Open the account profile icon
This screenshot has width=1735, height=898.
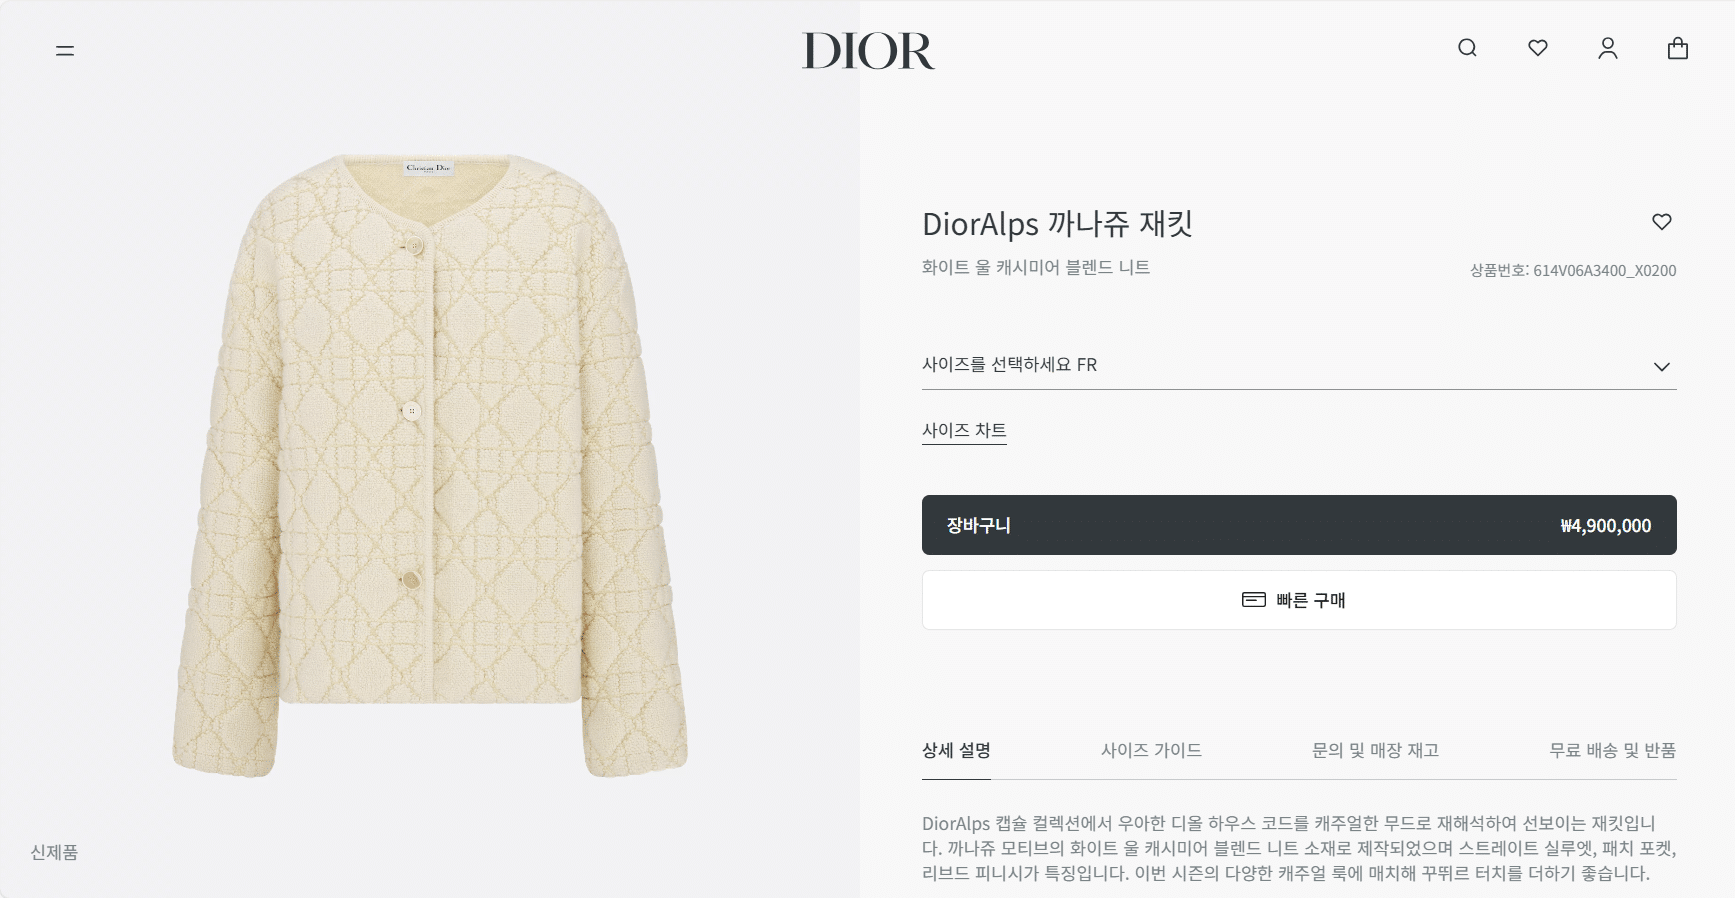pos(1608,48)
